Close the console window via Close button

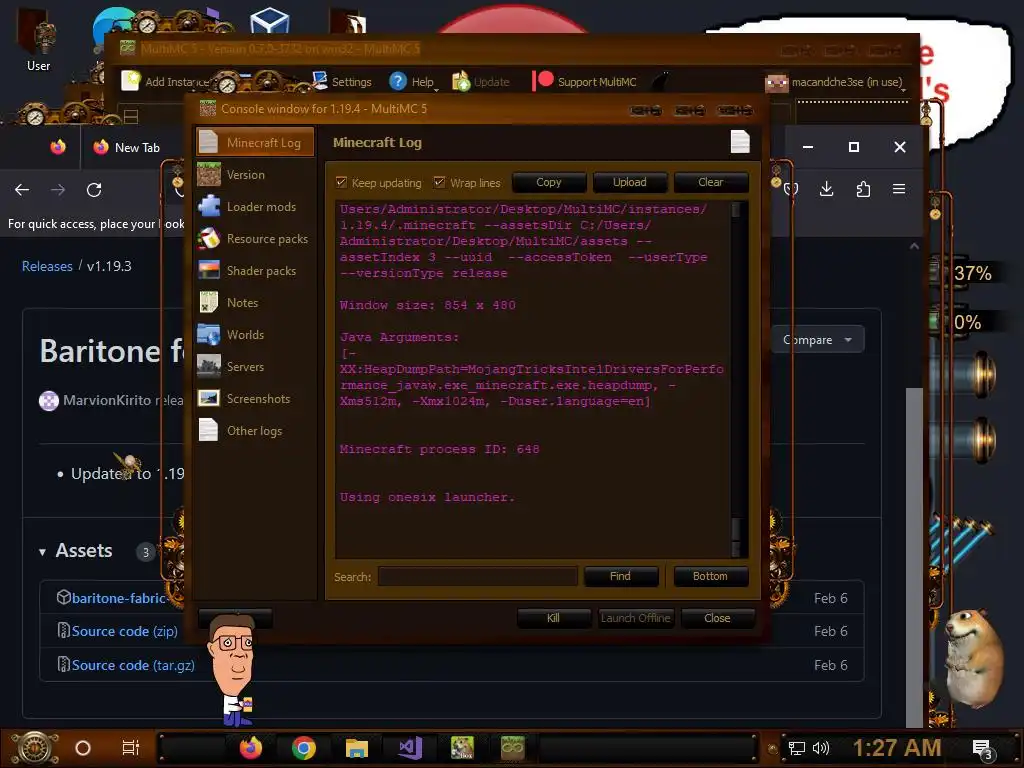[x=717, y=618]
